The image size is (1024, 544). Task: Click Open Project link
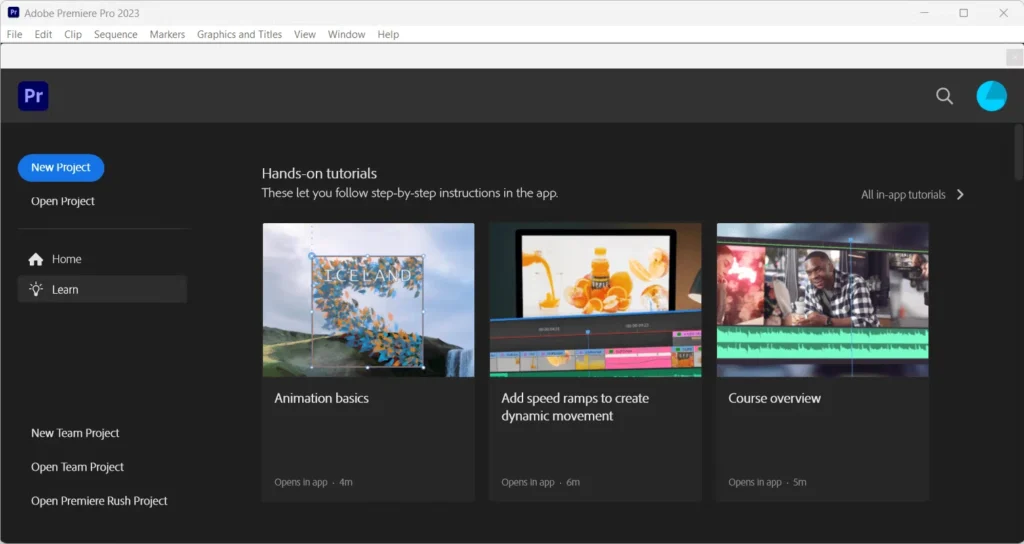pos(63,201)
